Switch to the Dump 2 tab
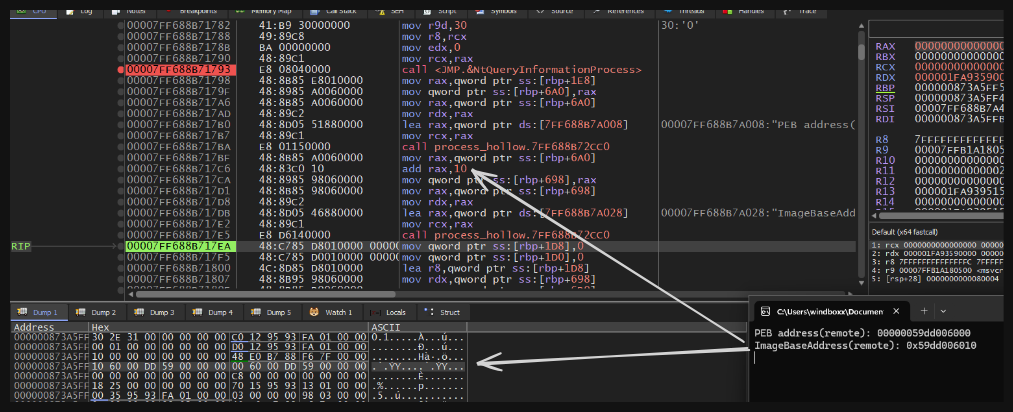Viewport: 1013px width, 412px height. [x=102, y=312]
